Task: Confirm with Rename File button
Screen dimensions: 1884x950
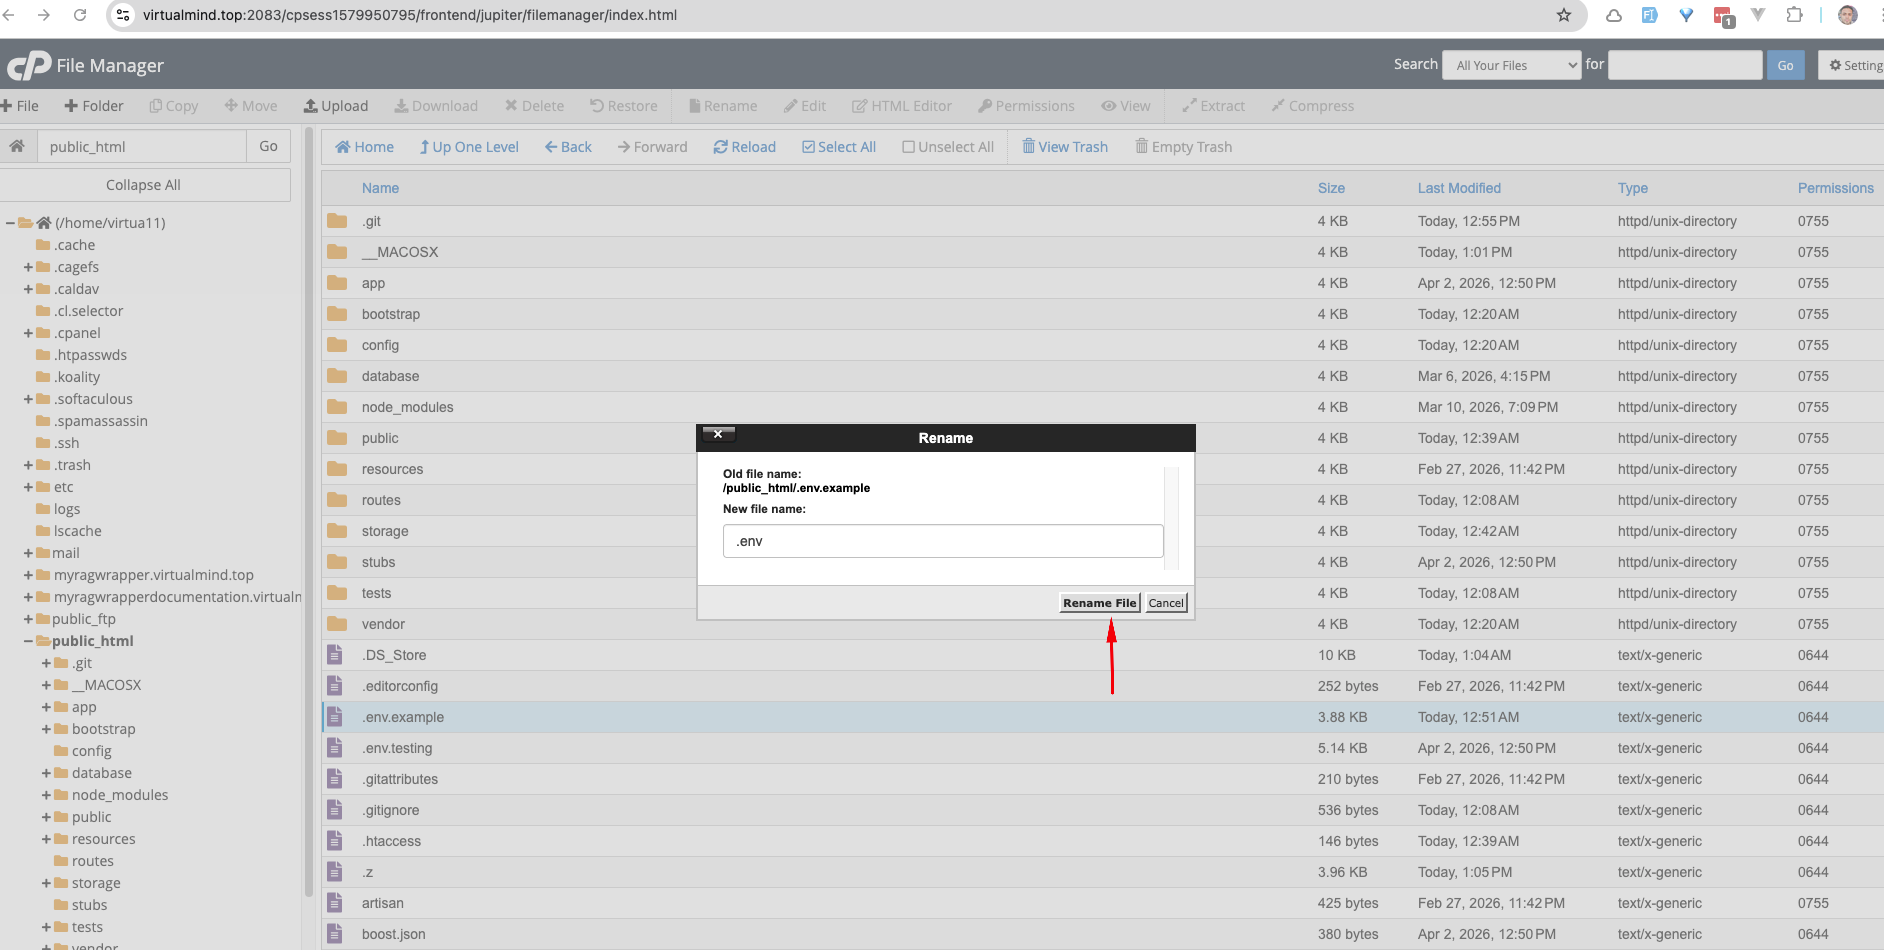Action: point(1100,603)
